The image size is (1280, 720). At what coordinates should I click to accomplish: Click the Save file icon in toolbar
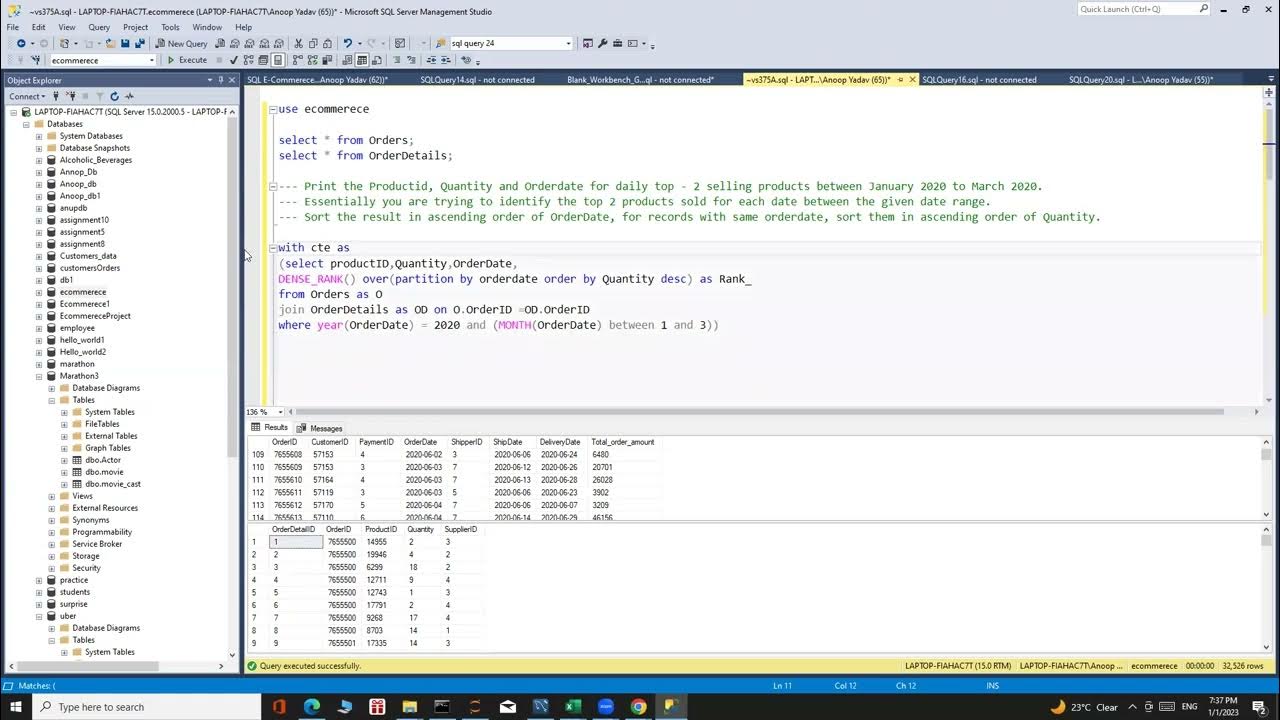click(x=125, y=44)
